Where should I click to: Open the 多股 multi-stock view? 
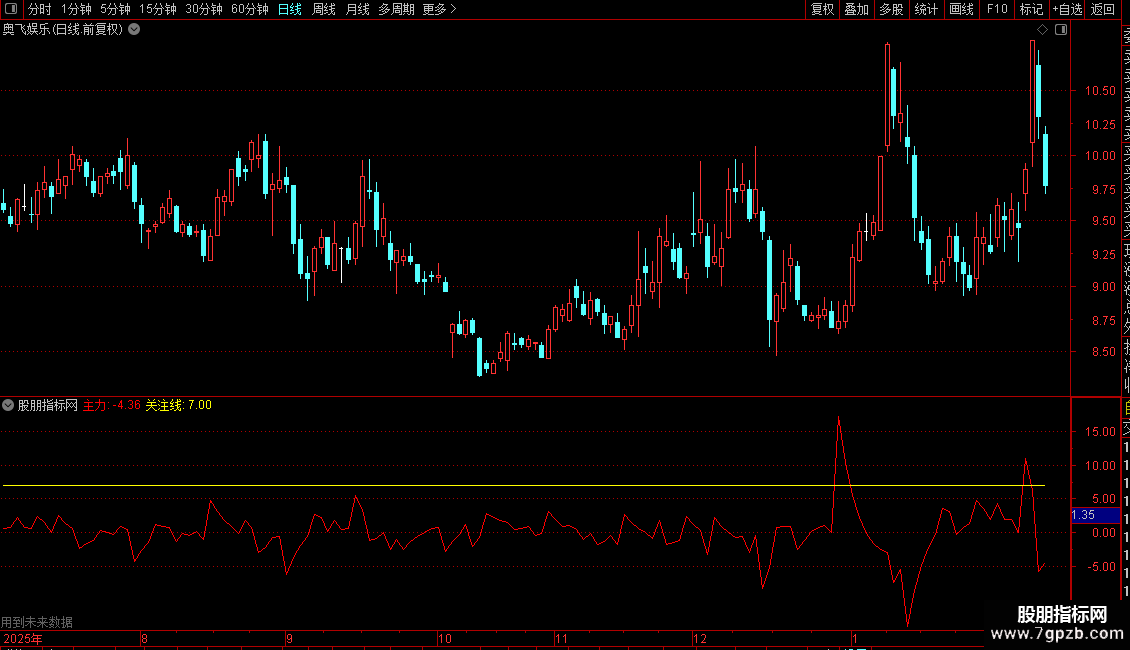pyautogui.click(x=891, y=9)
